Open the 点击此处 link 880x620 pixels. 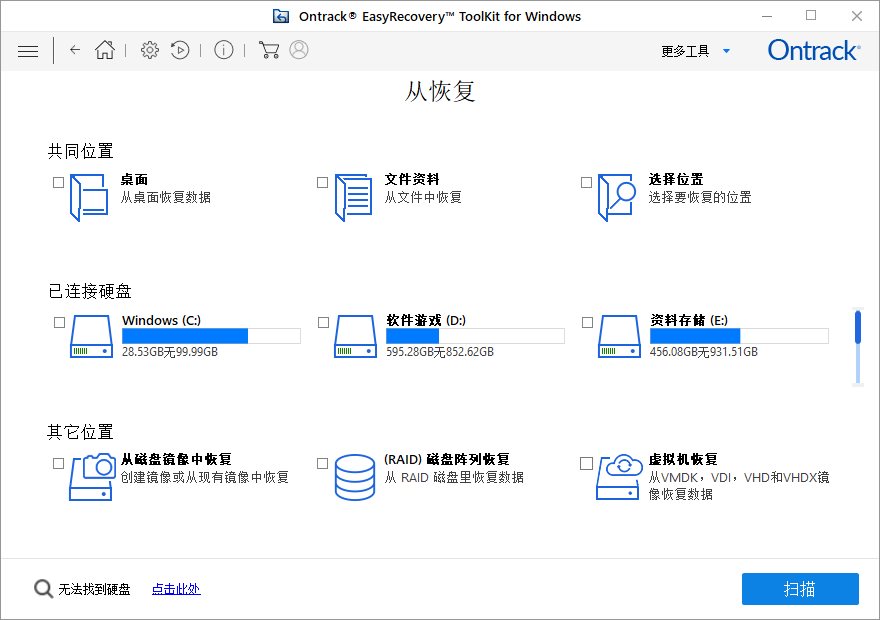tap(176, 589)
